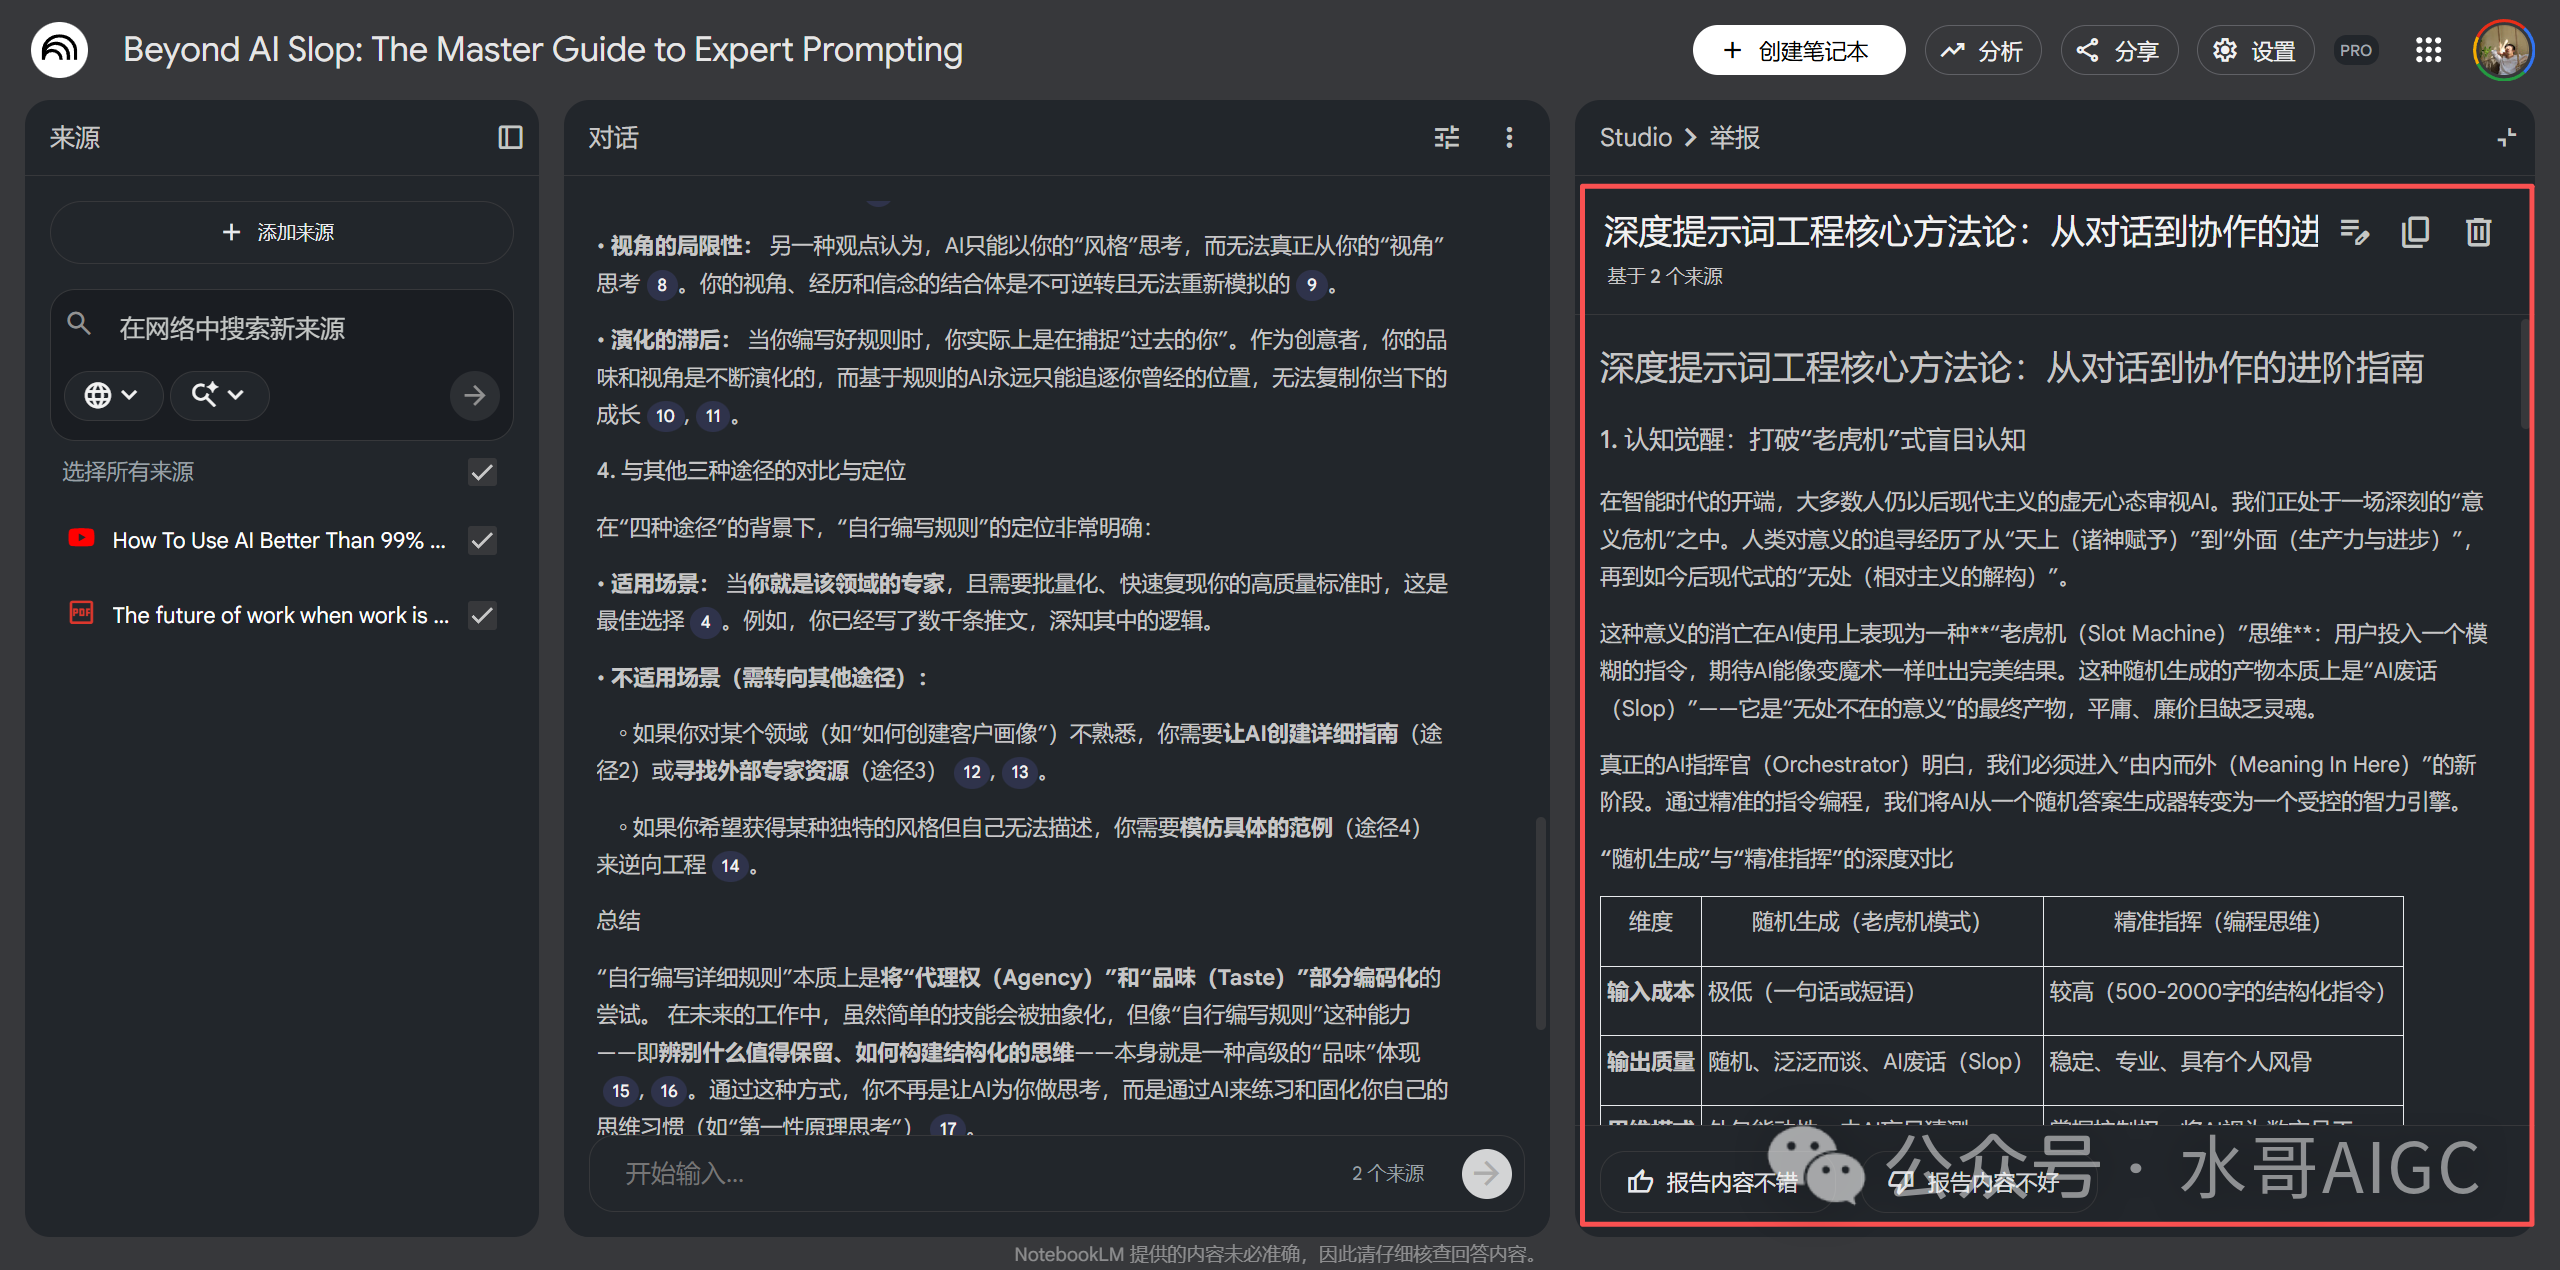2560x1270 pixels.
Task: Focus the 开始输入 chat input field
Action: tap(970, 1173)
